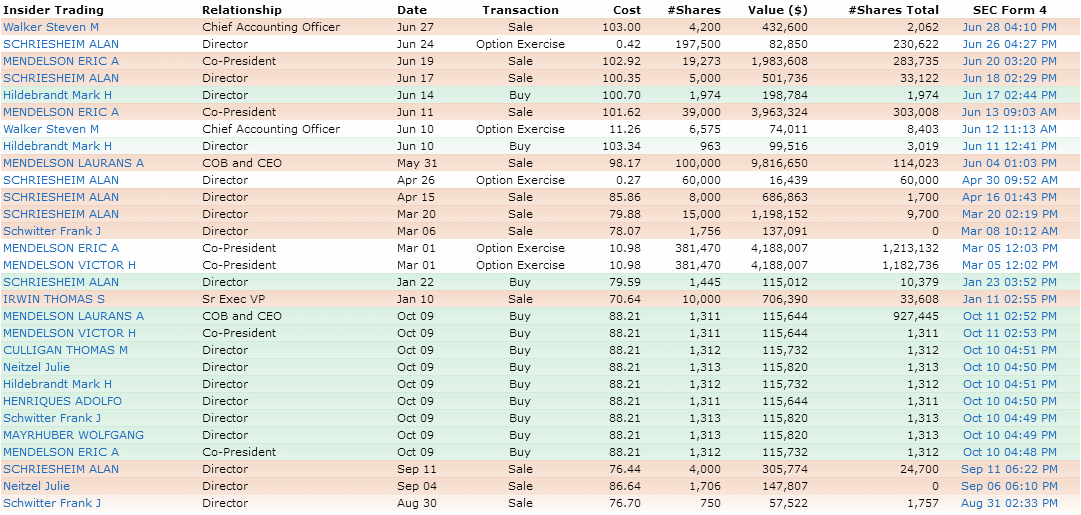Open HENRIQUES ADOLFO insider link

click(x=62, y=401)
